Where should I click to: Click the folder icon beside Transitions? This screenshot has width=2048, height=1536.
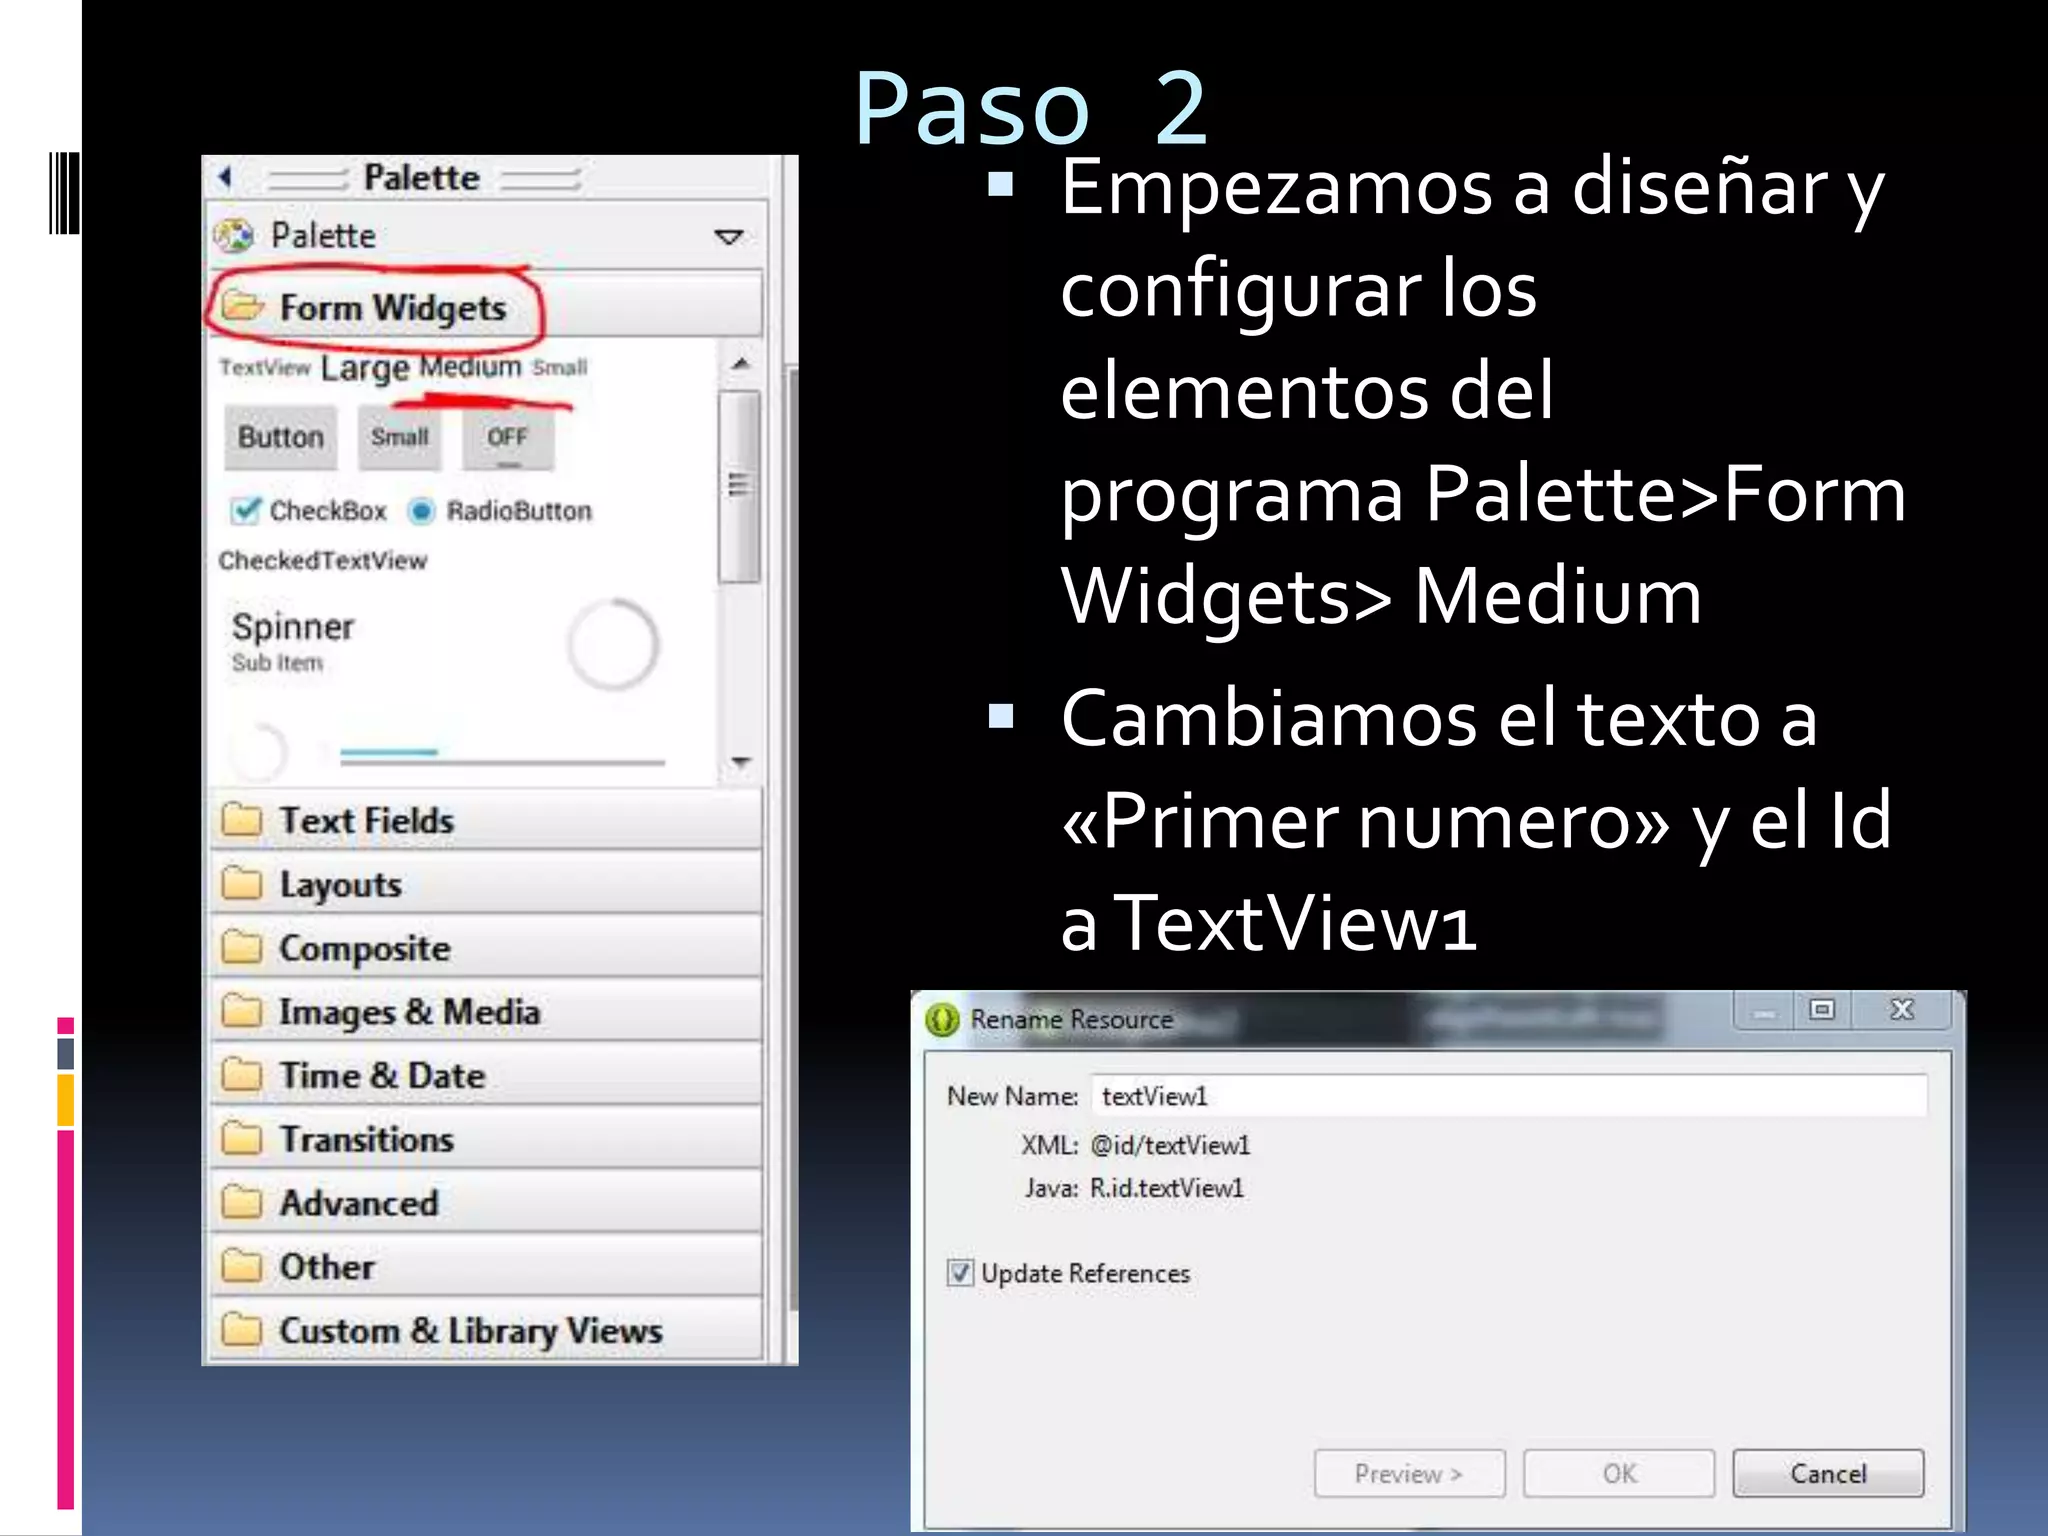242,1138
